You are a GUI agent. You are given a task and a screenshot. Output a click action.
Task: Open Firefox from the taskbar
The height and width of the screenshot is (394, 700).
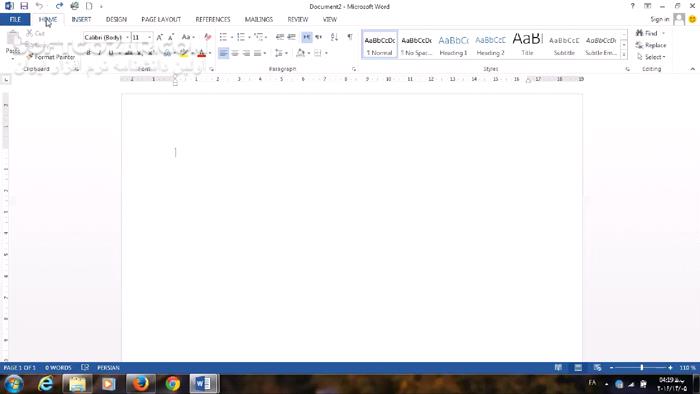(141, 383)
